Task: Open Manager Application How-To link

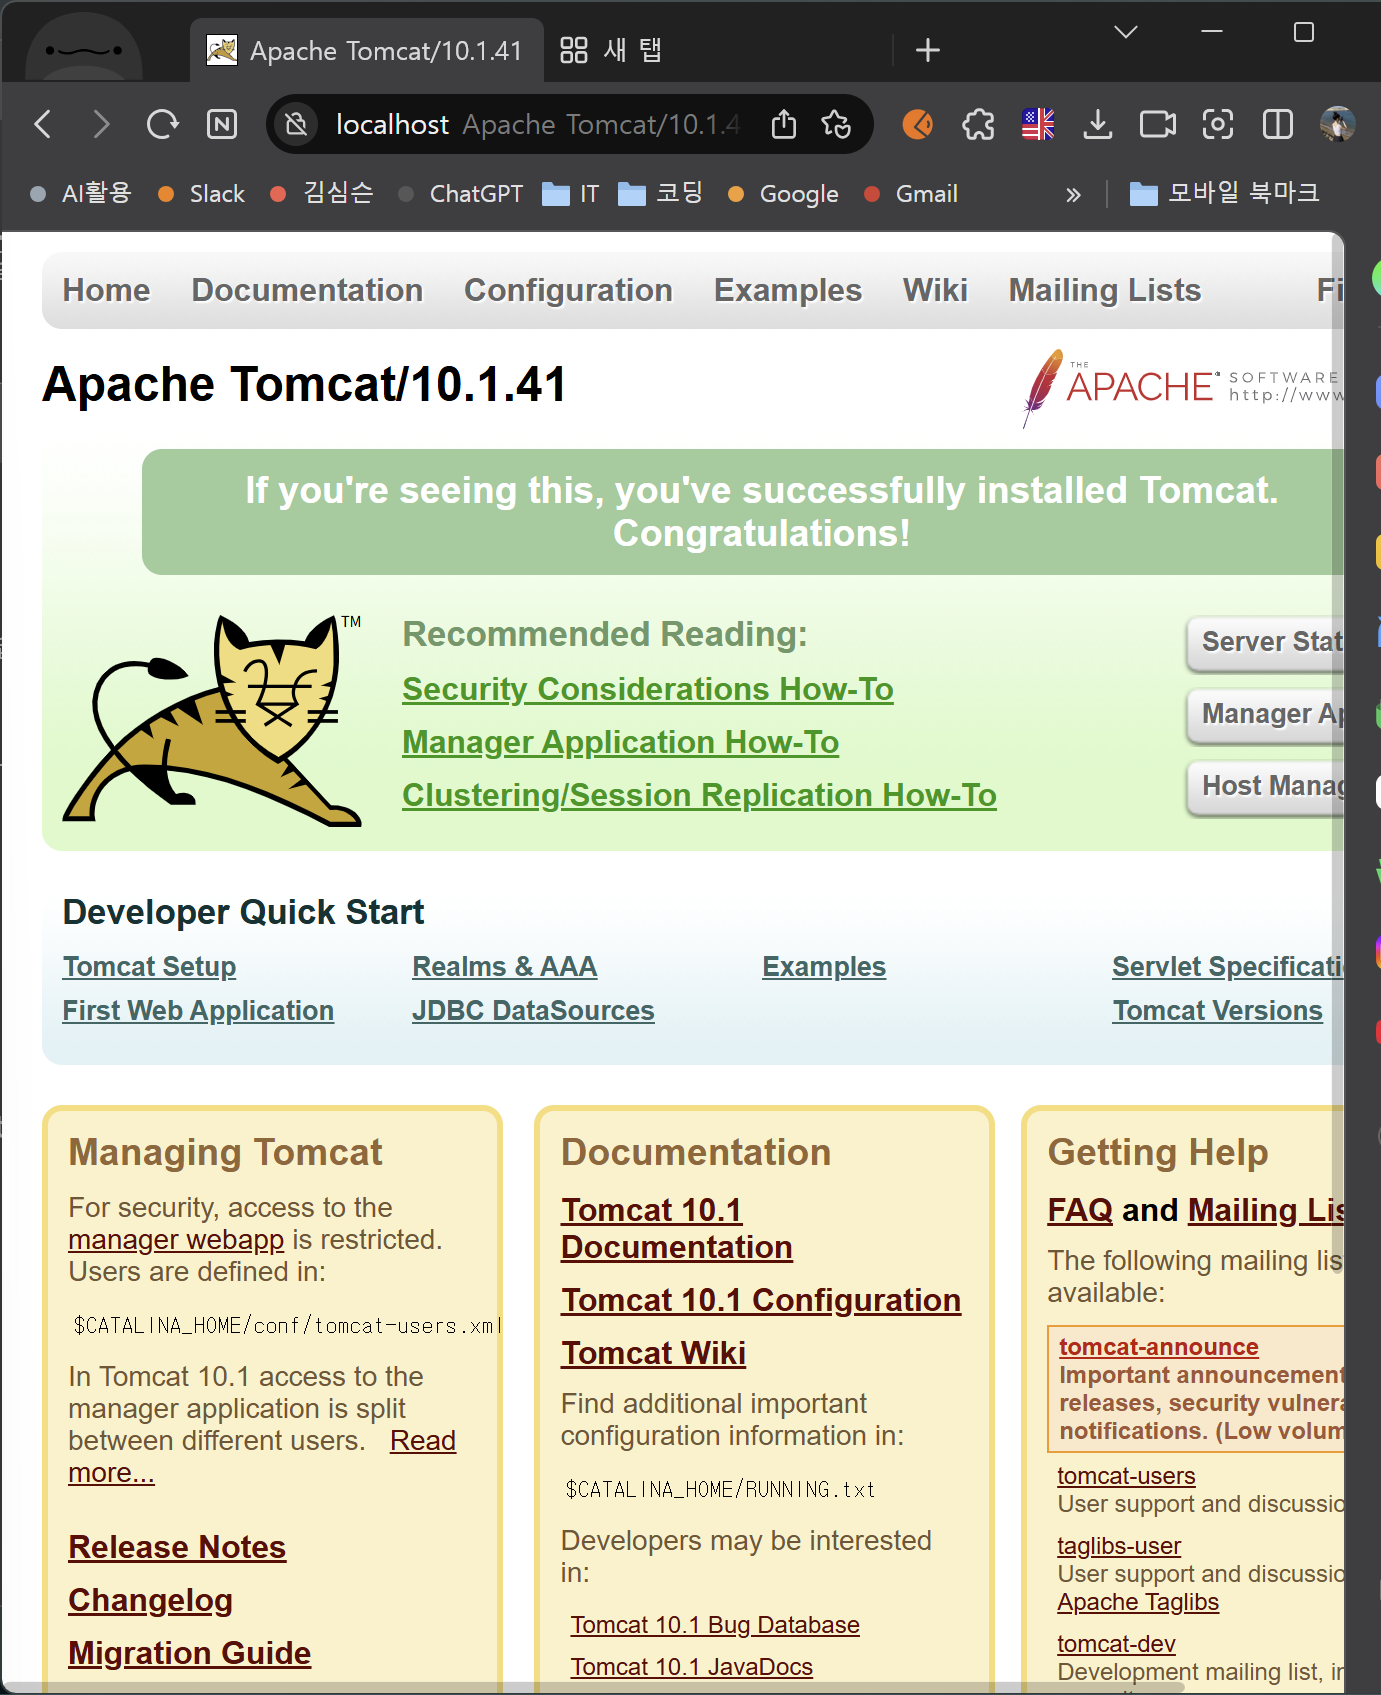Action: click(620, 742)
